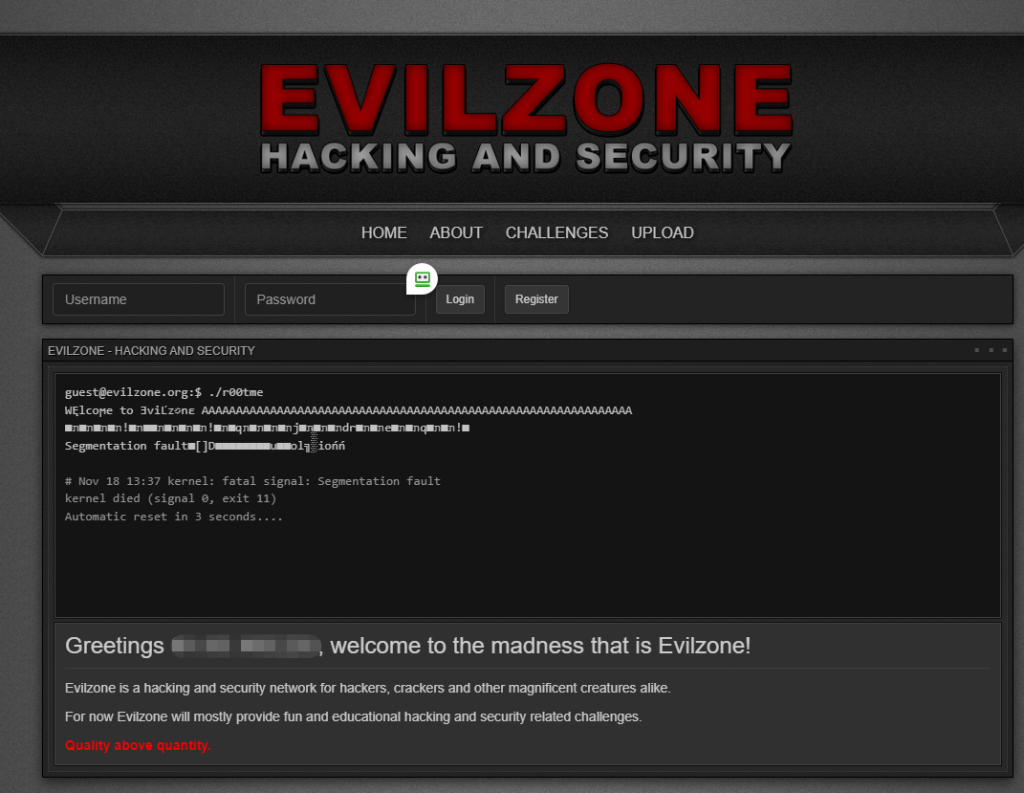Image resolution: width=1024 pixels, height=793 pixels.
Task: Click the leftmost dot in panel header
Action: (x=977, y=350)
